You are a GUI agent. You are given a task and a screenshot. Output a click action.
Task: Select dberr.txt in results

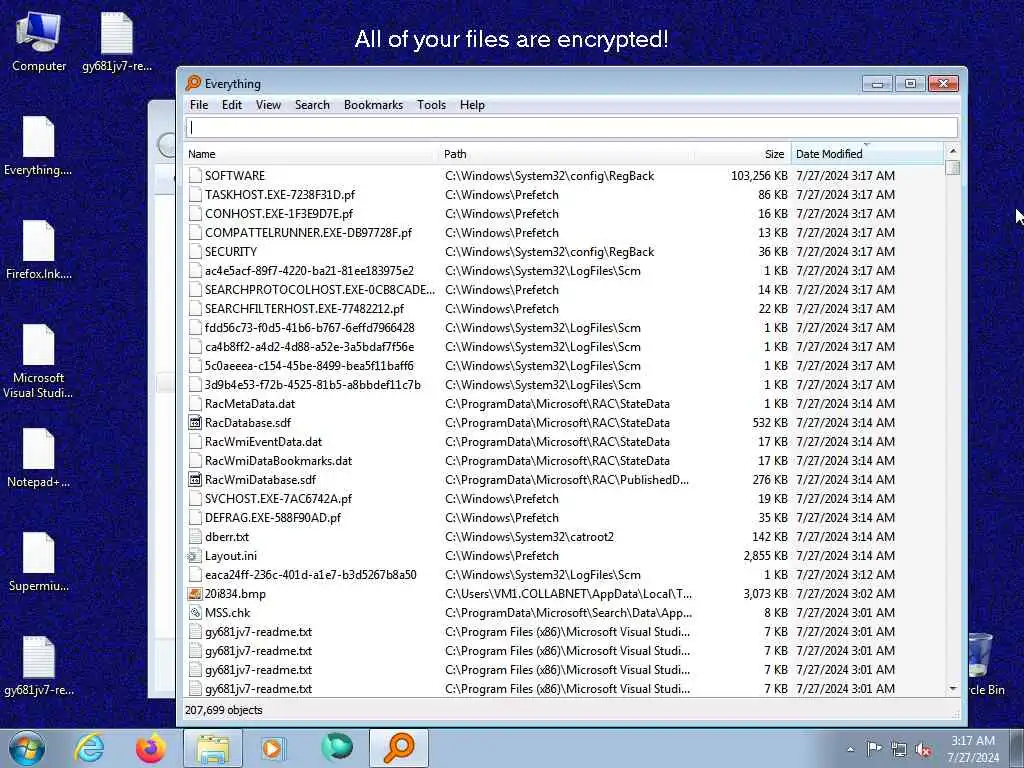click(564, 537)
